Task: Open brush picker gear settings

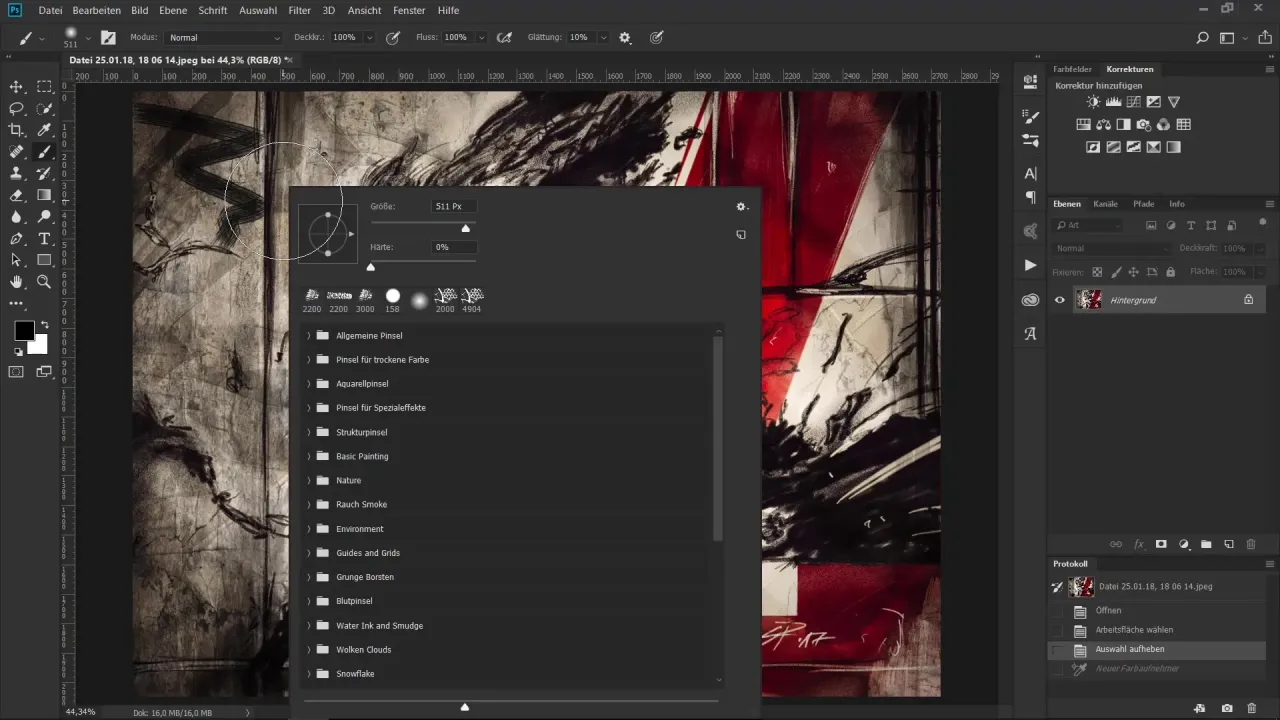Action: [741, 207]
